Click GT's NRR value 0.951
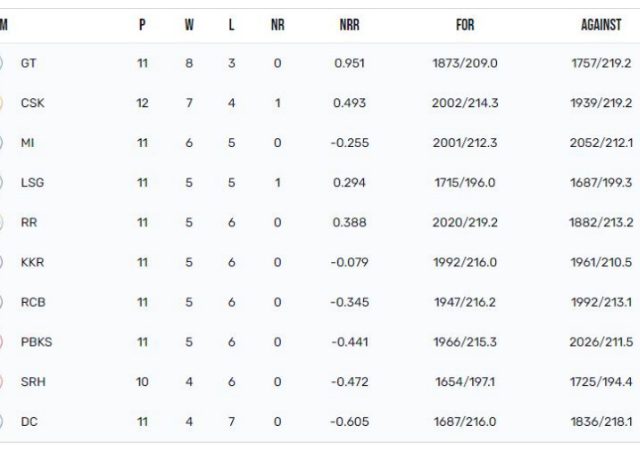Screen dimensions: 640x450 pos(349,63)
